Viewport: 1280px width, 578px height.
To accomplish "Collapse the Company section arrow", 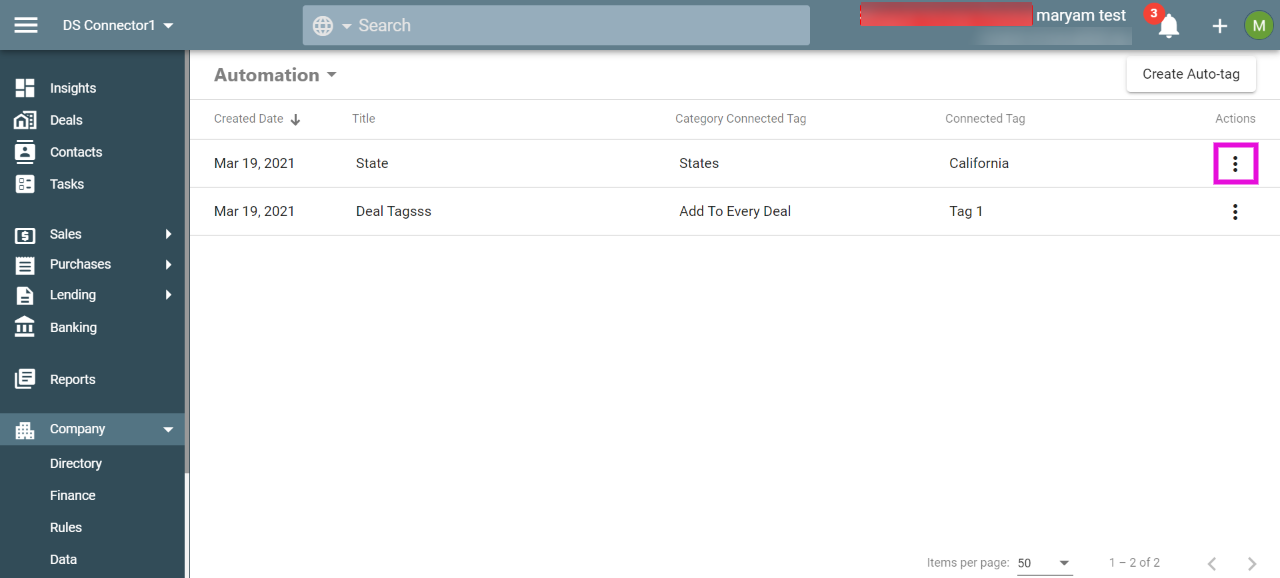I will click(x=168, y=429).
